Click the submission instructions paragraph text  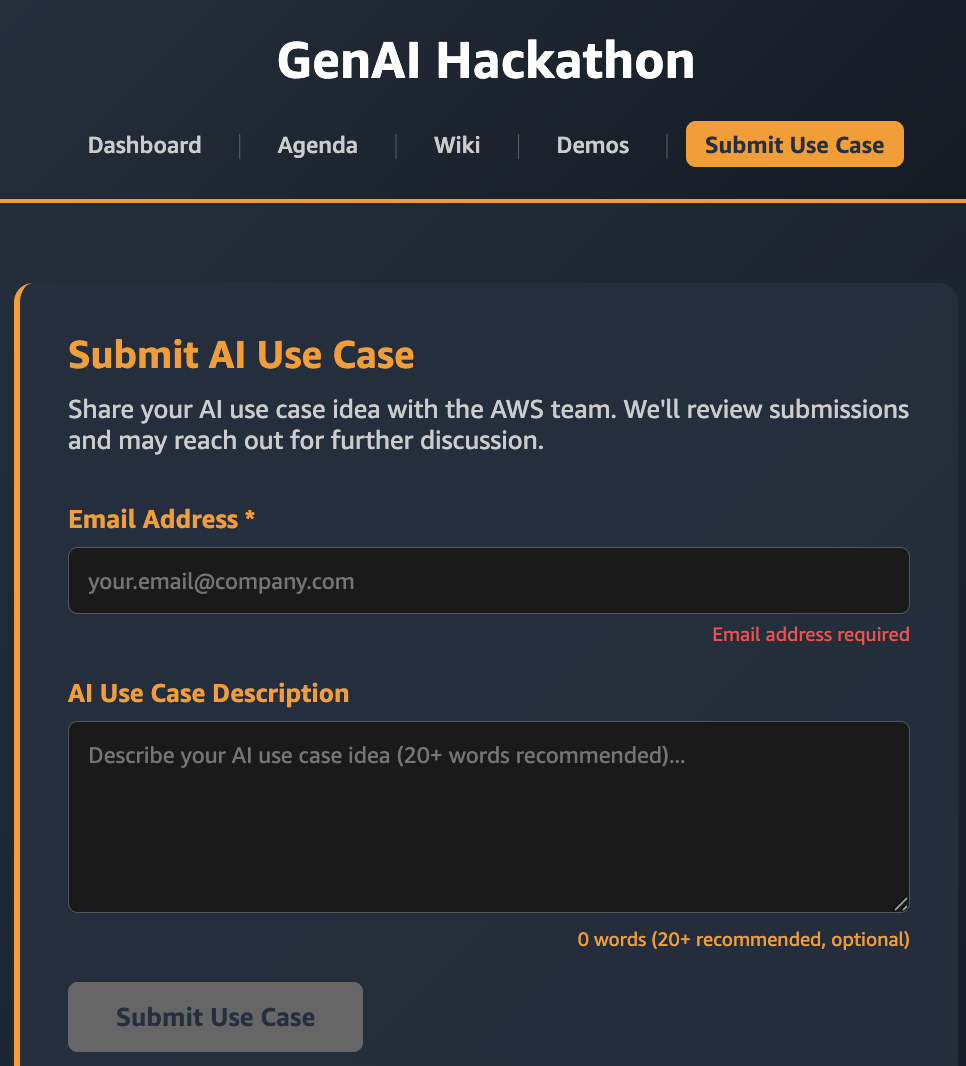click(x=488, y=424)
